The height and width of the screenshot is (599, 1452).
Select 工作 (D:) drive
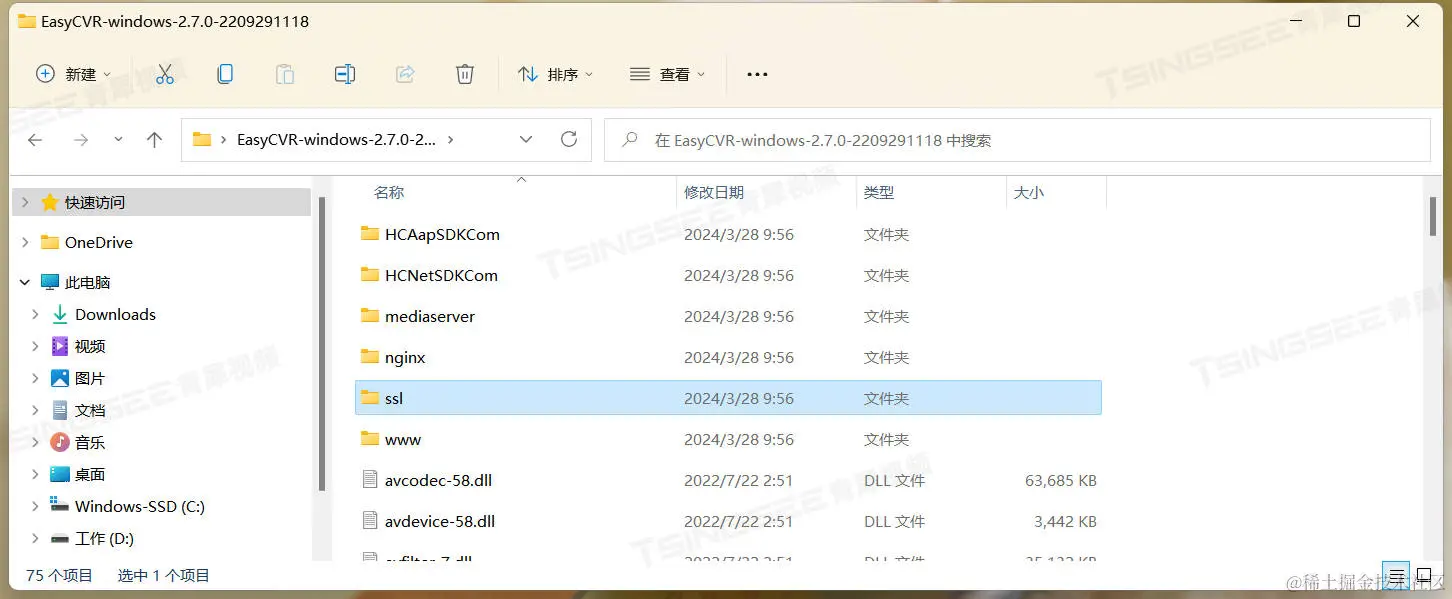click(104, 538)
